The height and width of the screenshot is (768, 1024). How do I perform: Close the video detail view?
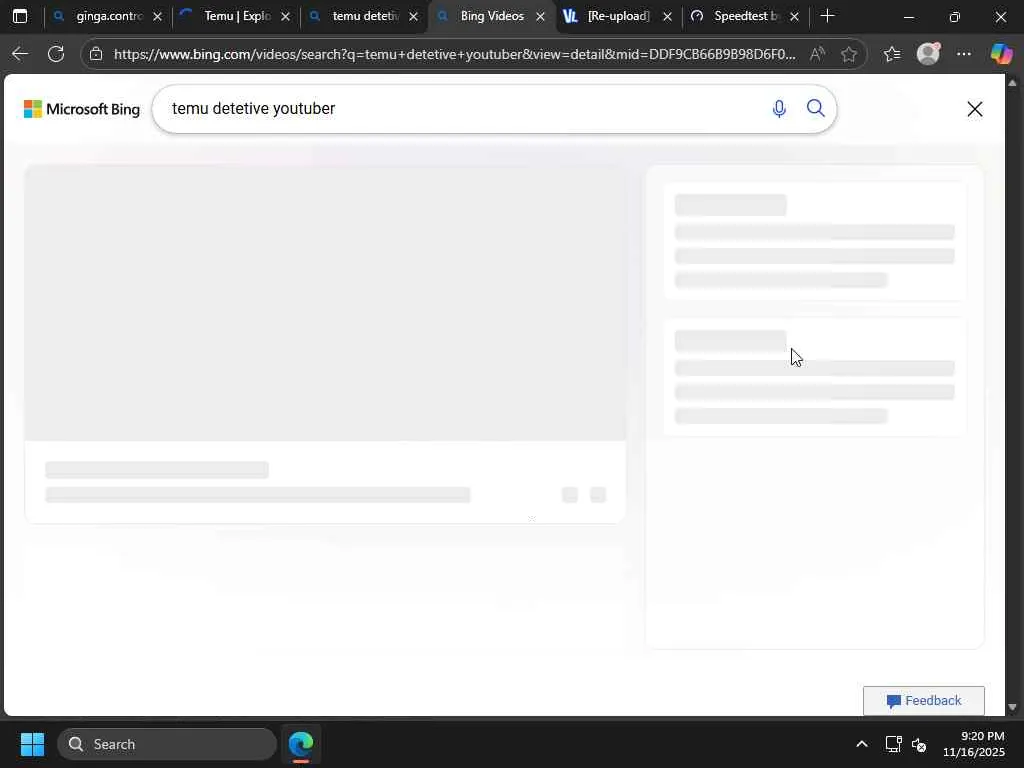pos(974,109)
